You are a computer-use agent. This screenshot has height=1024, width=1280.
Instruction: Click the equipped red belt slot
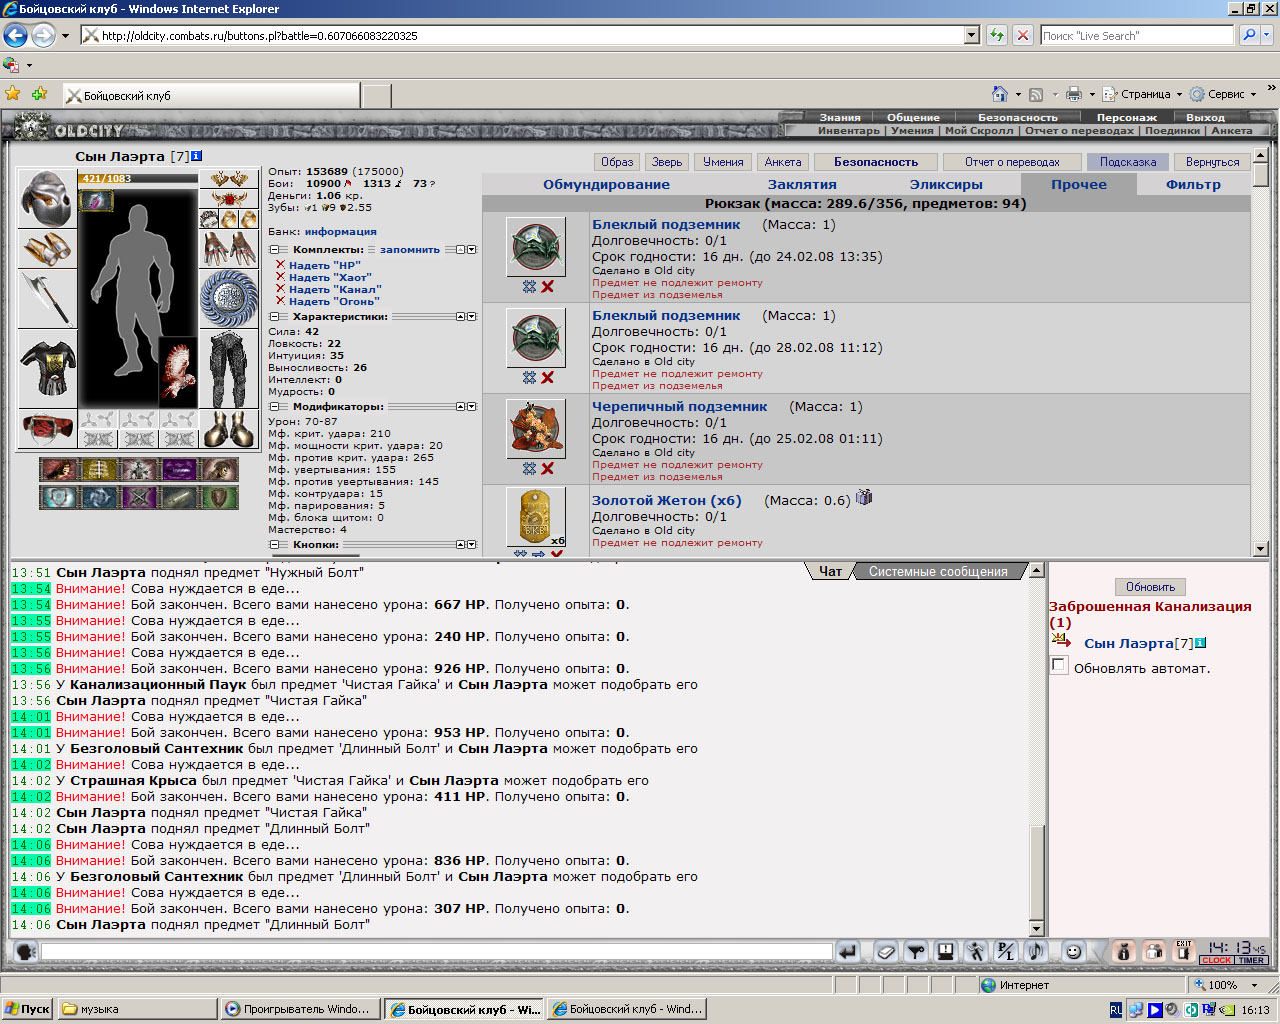pyautogui.click(x=47, y=429)
